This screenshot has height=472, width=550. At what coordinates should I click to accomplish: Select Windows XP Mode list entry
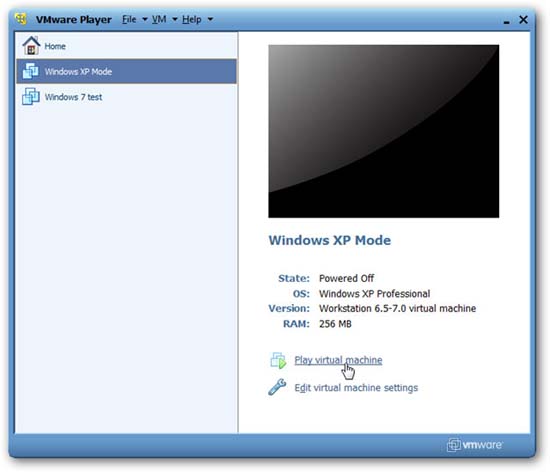[x=127, y=71]
